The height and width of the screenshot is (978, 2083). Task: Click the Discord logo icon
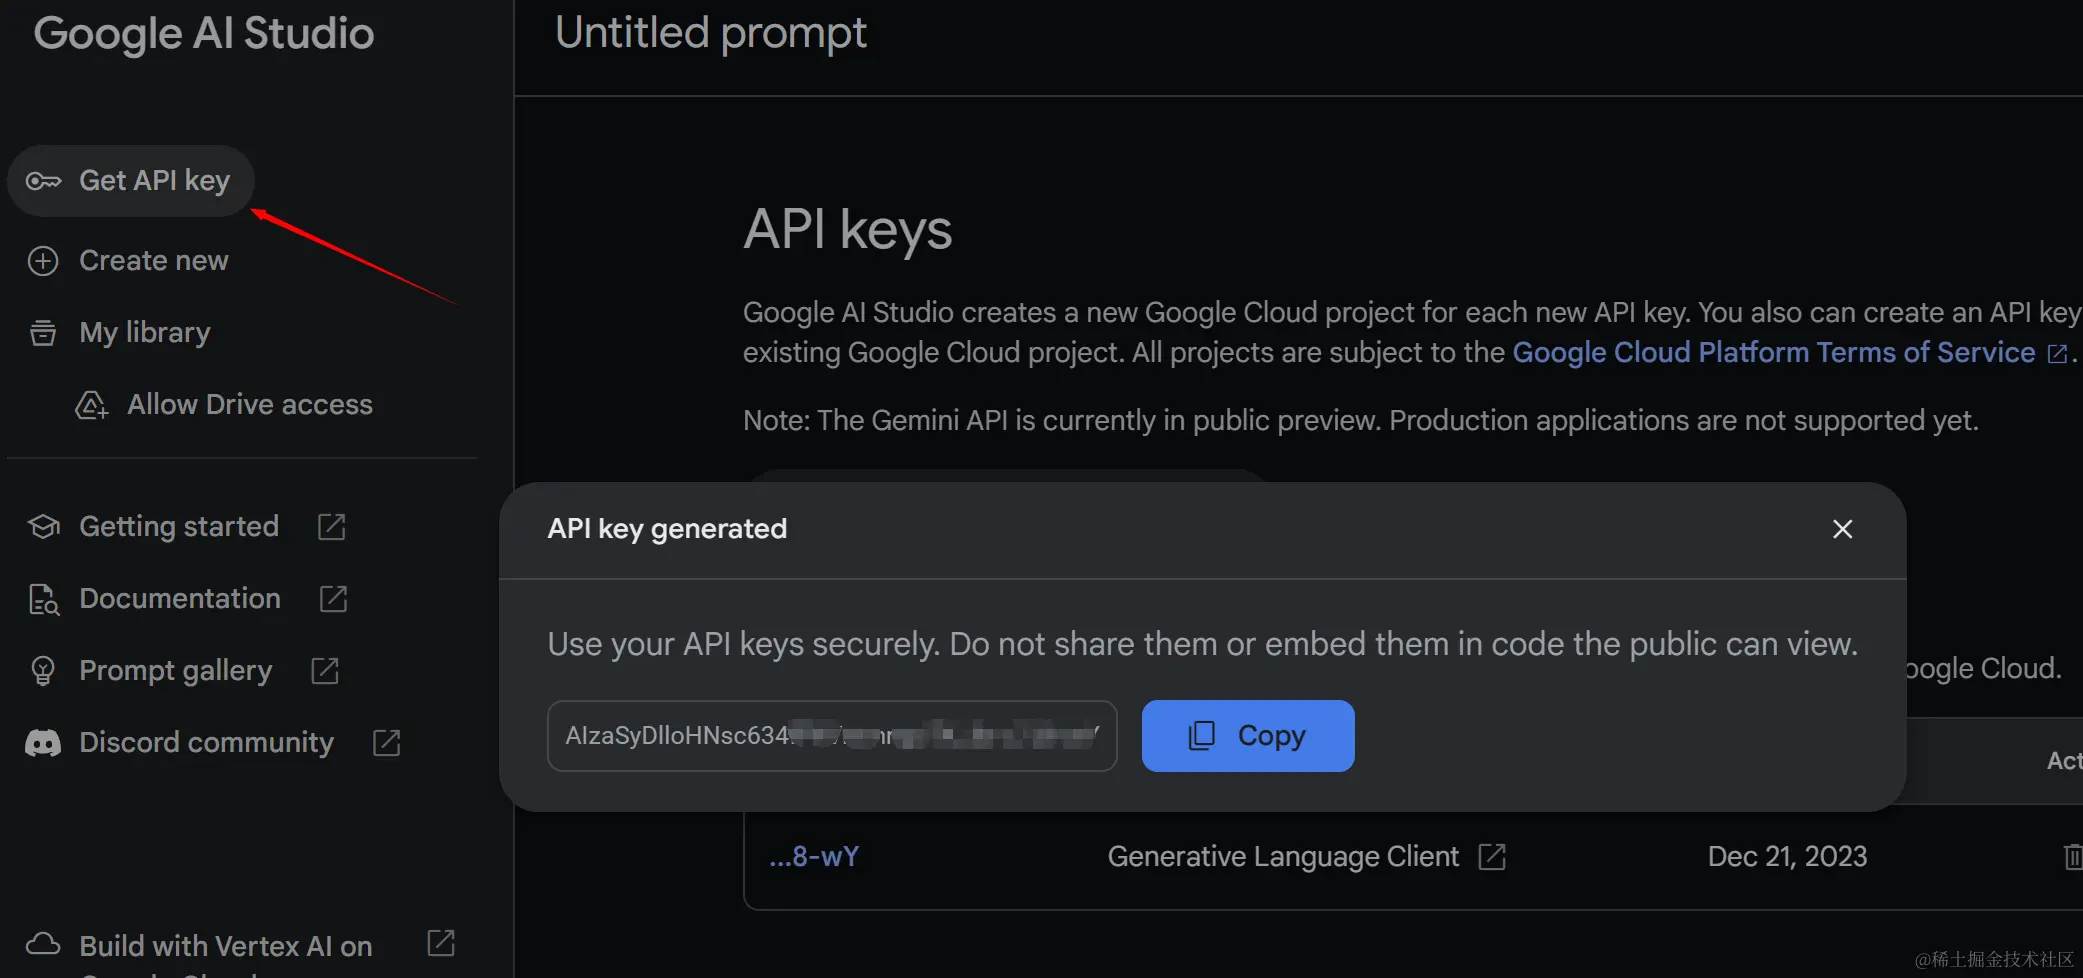[x=43, y=743]
